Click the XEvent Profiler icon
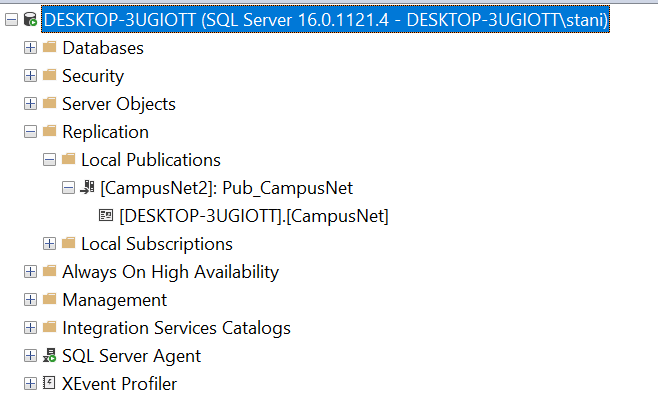The image size is (658, 397). coord(49,383)
